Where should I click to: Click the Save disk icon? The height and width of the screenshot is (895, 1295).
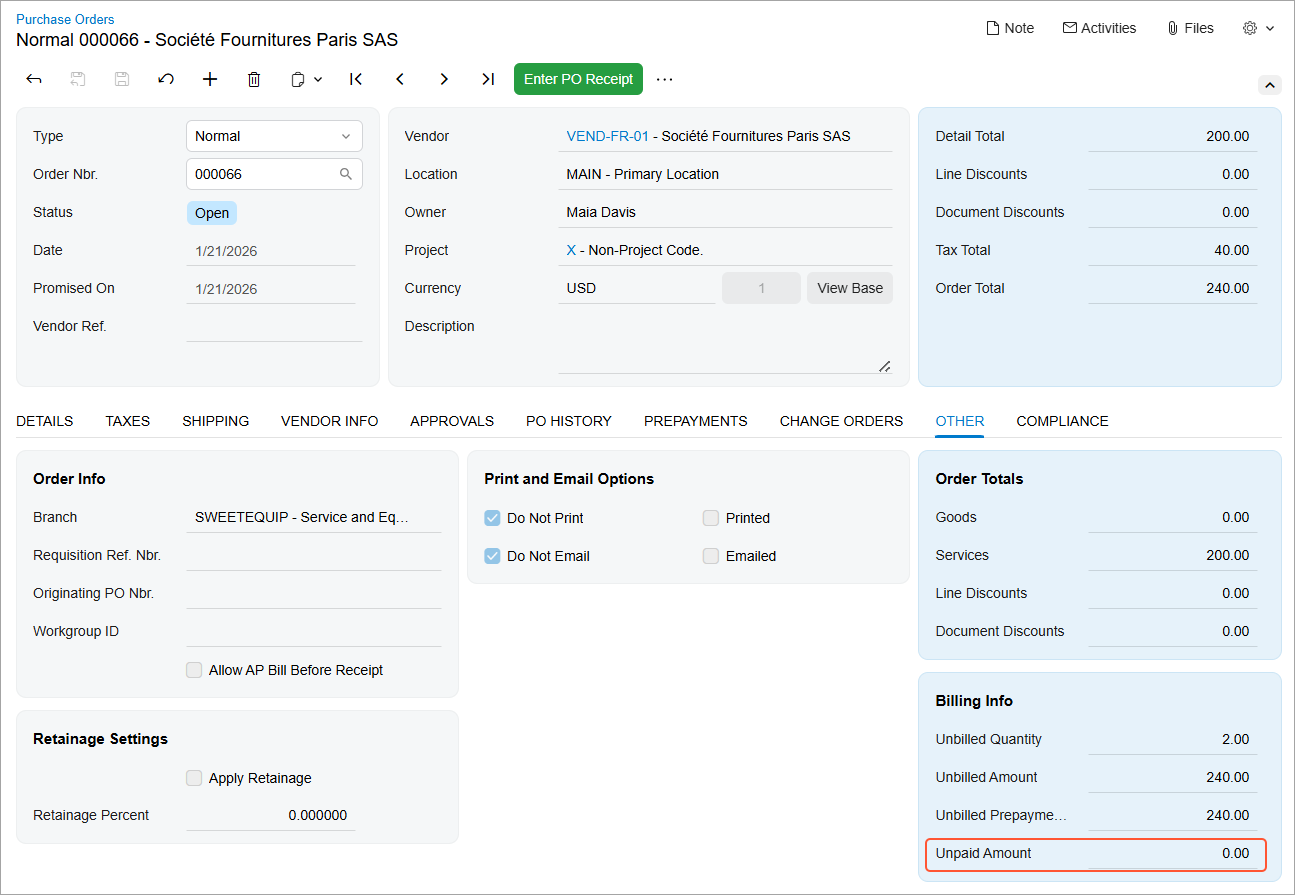click(x=122, y=79)
